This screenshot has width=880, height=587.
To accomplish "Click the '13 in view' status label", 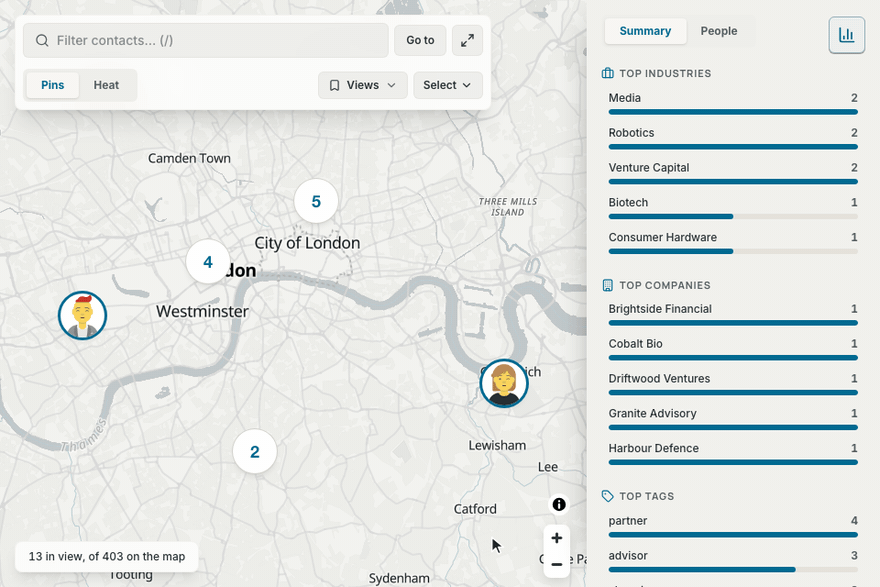I will [x=107, y=557].
